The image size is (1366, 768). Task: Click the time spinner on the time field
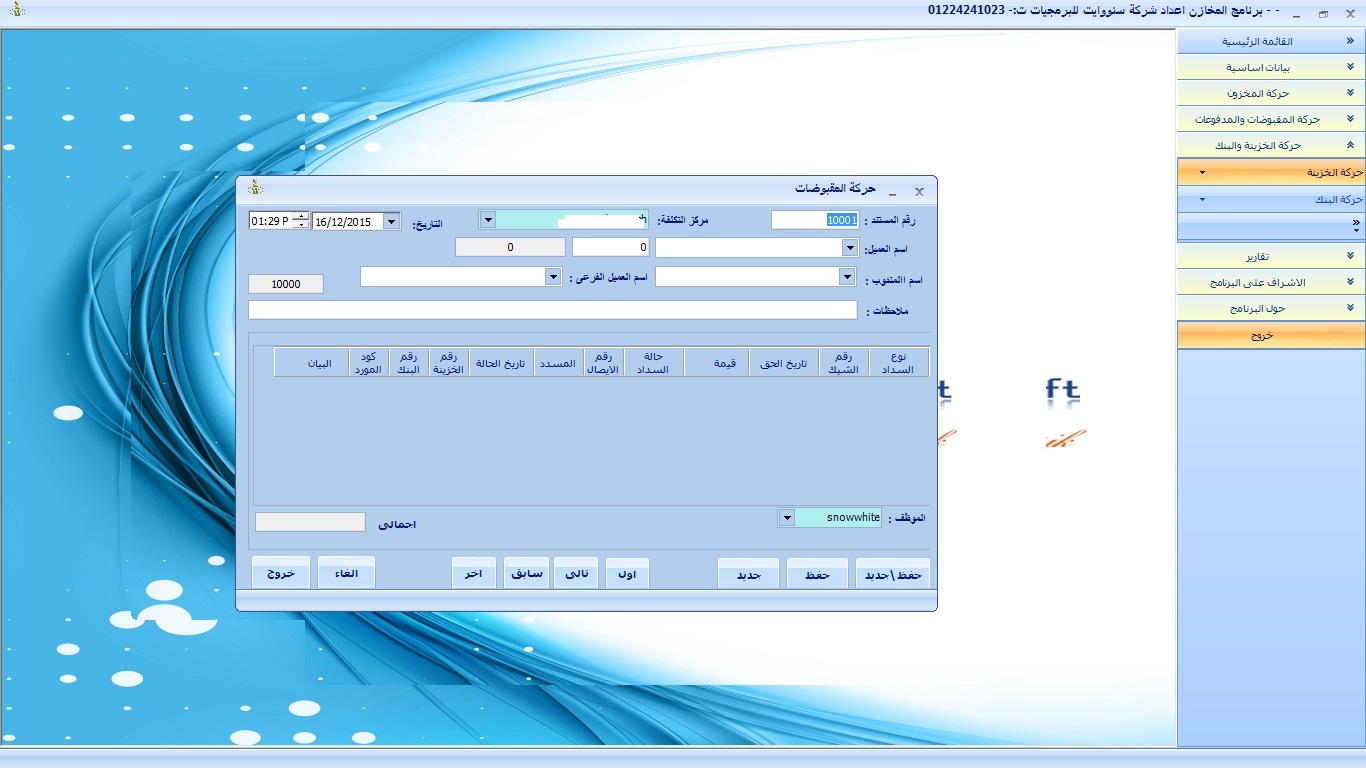click(x=300, y=221)
